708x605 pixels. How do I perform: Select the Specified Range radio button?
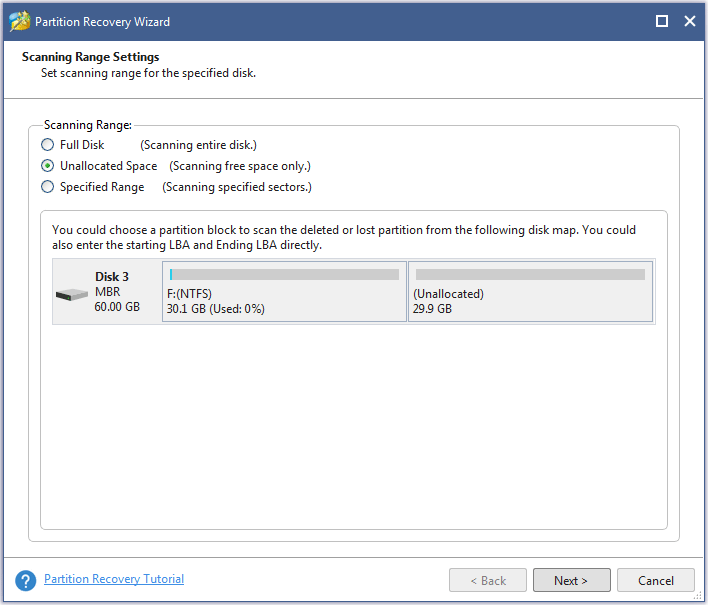(47, 187)
